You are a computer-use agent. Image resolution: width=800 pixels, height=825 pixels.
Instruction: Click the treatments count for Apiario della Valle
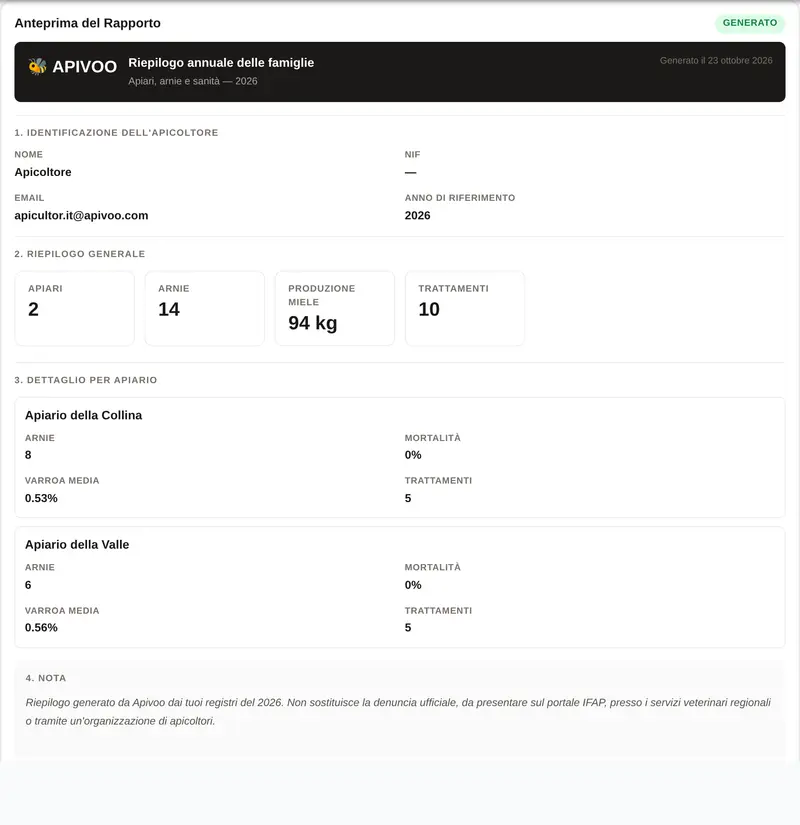[x=408, y=628]
